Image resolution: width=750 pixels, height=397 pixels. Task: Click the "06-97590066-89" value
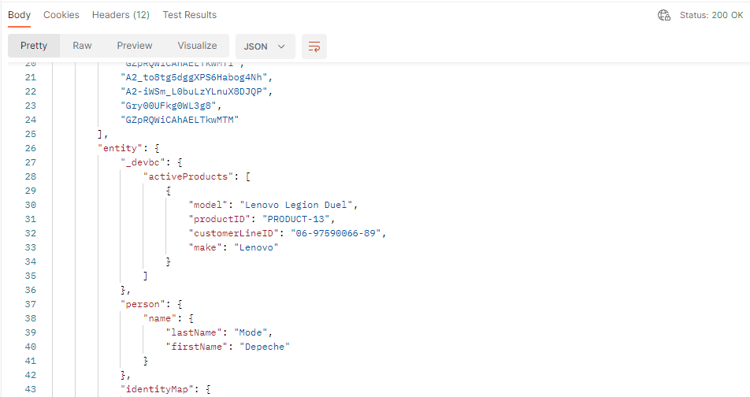click(336, 233)
